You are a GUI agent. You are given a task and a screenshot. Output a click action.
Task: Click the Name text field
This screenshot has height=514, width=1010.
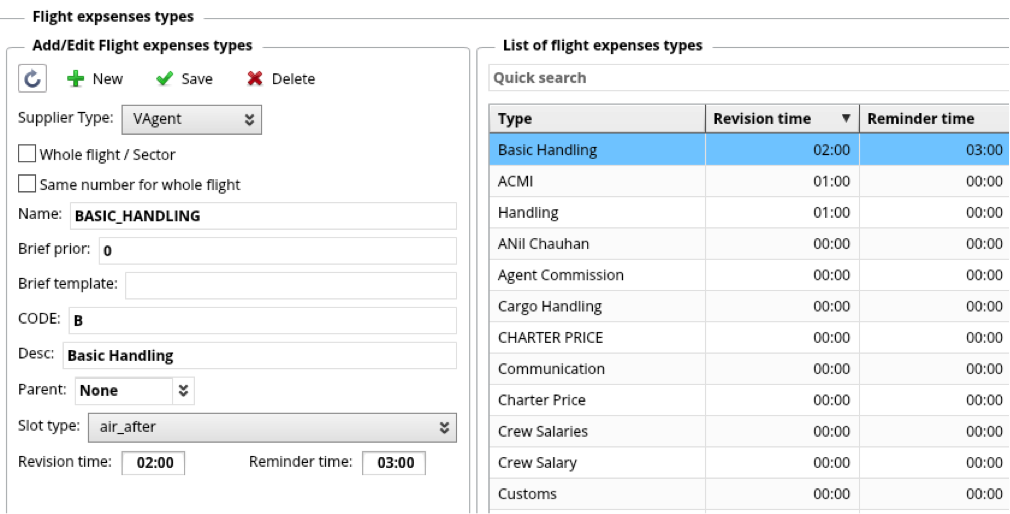tap(262, 216)
